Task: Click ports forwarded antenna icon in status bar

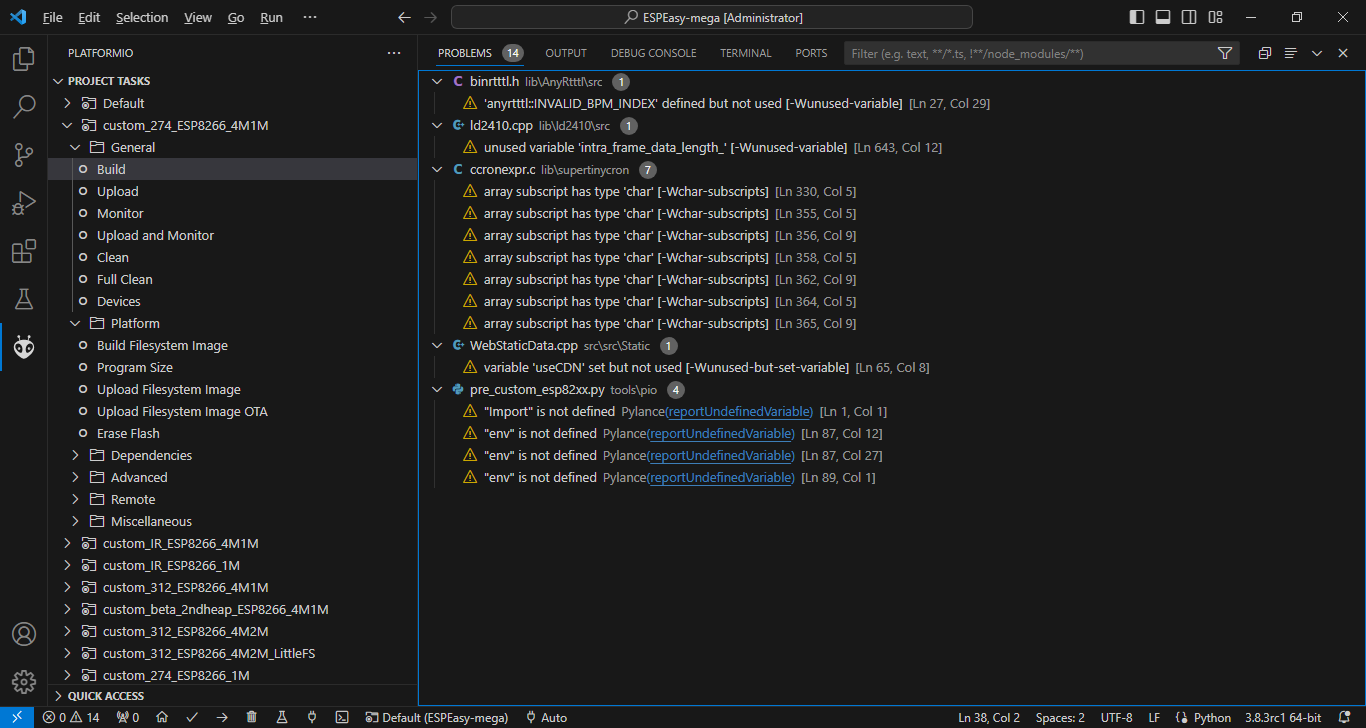Action: (x=128, y=717)
